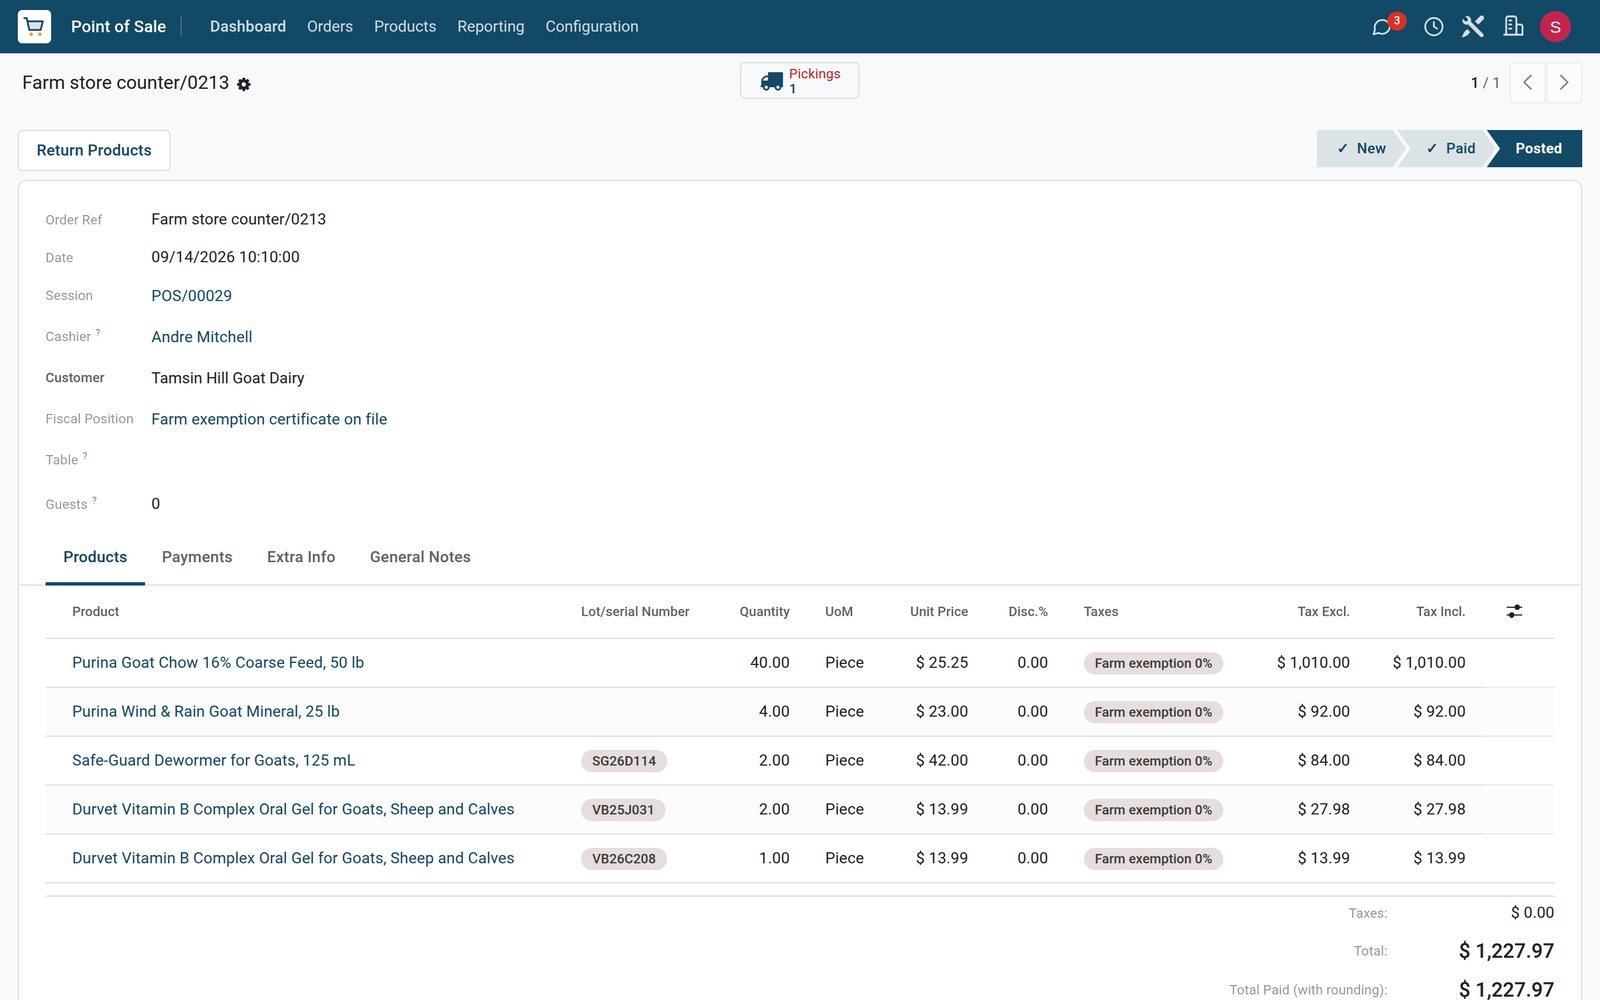
Task: Open the Configuration menu
Action: 592,27
